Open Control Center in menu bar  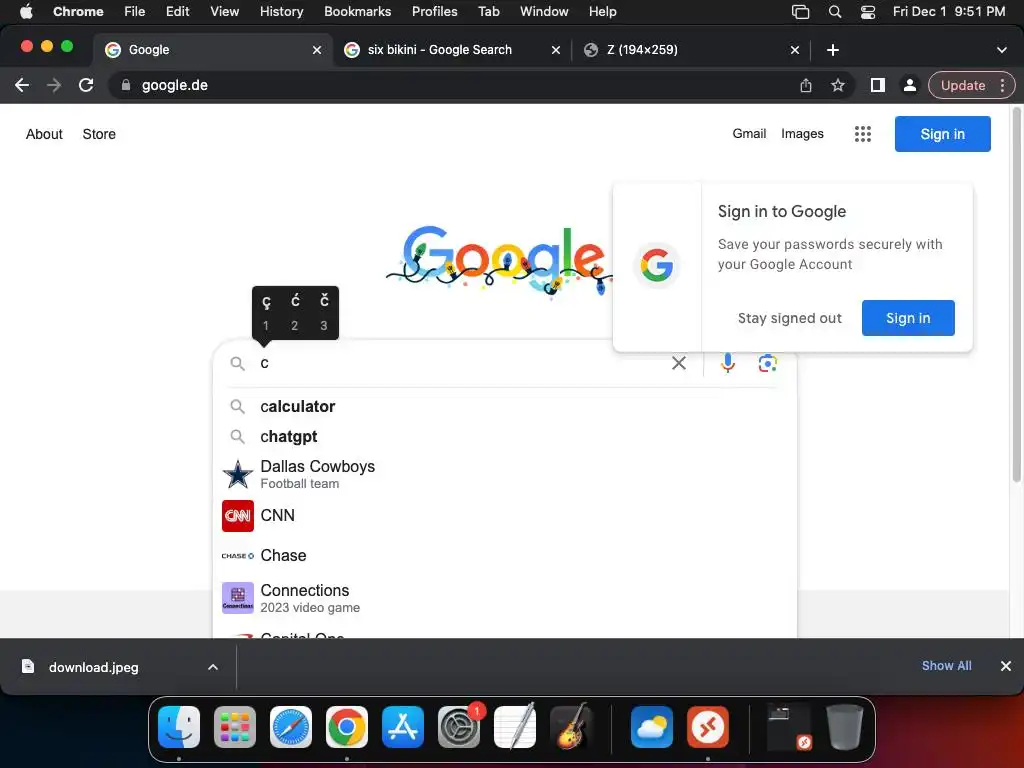tap(868, 12)
